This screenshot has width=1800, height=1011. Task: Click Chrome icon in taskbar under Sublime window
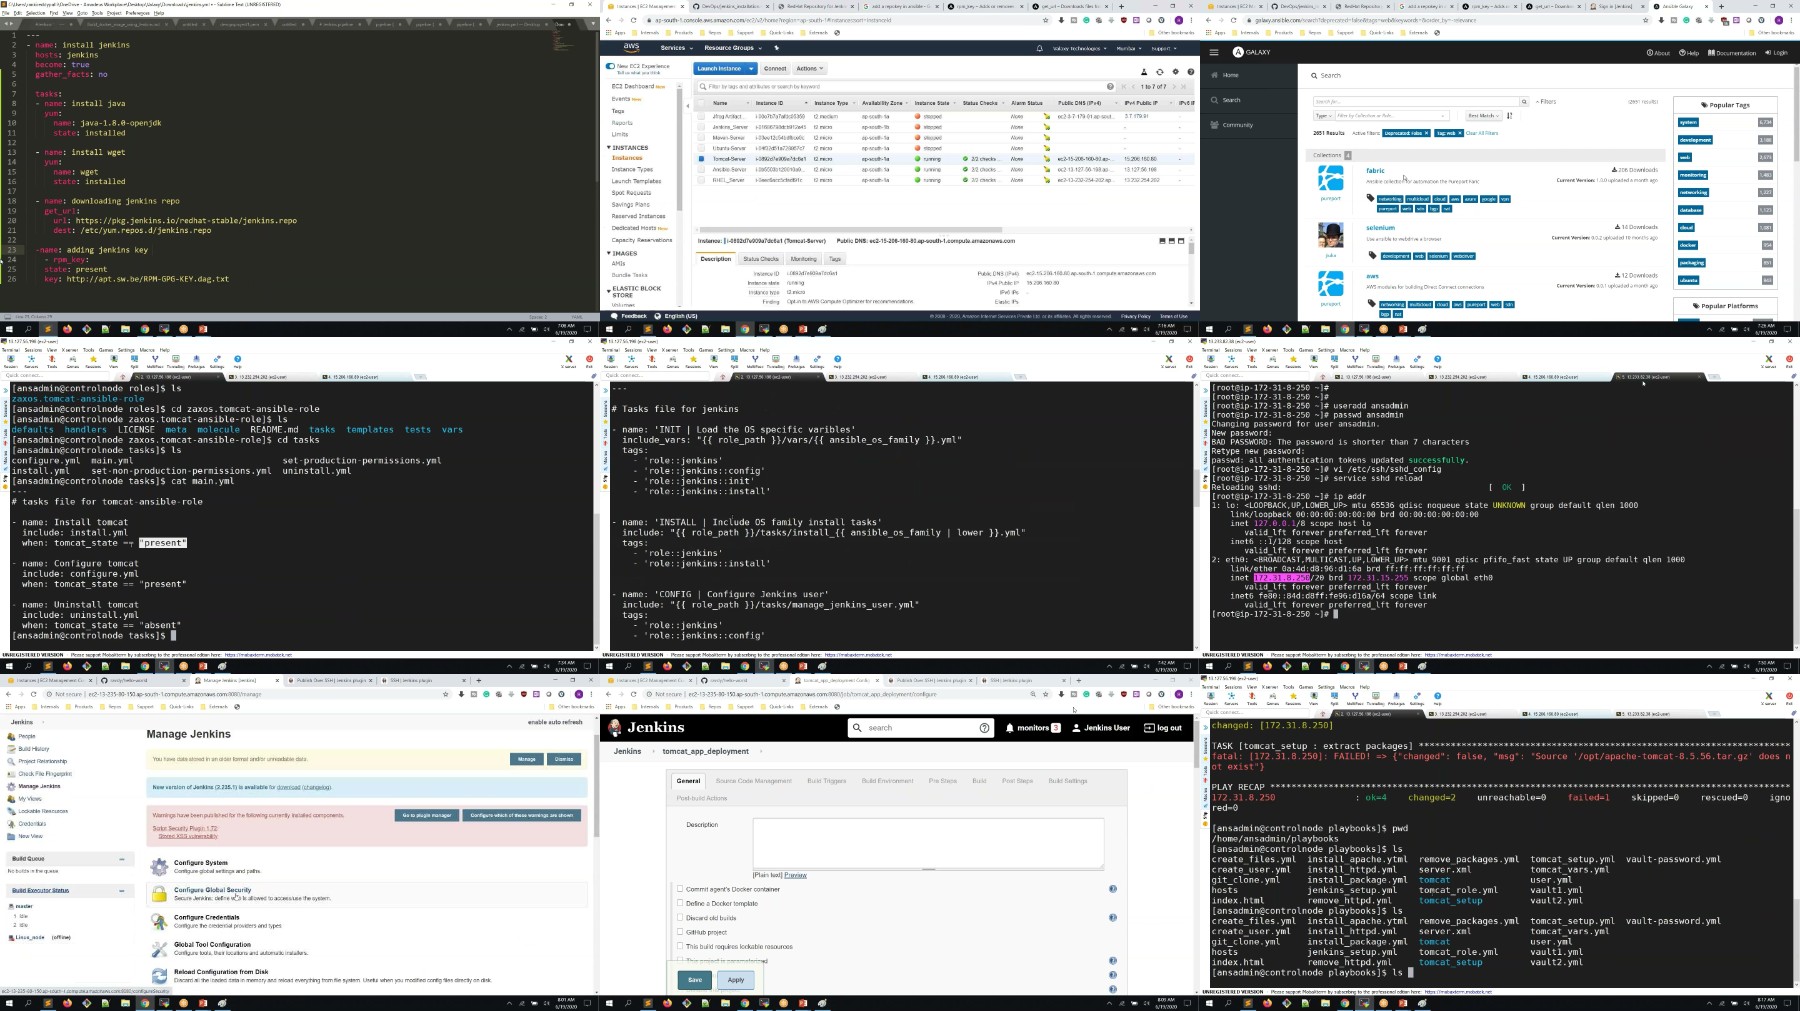pyautogui.click(x=144, y=329)
